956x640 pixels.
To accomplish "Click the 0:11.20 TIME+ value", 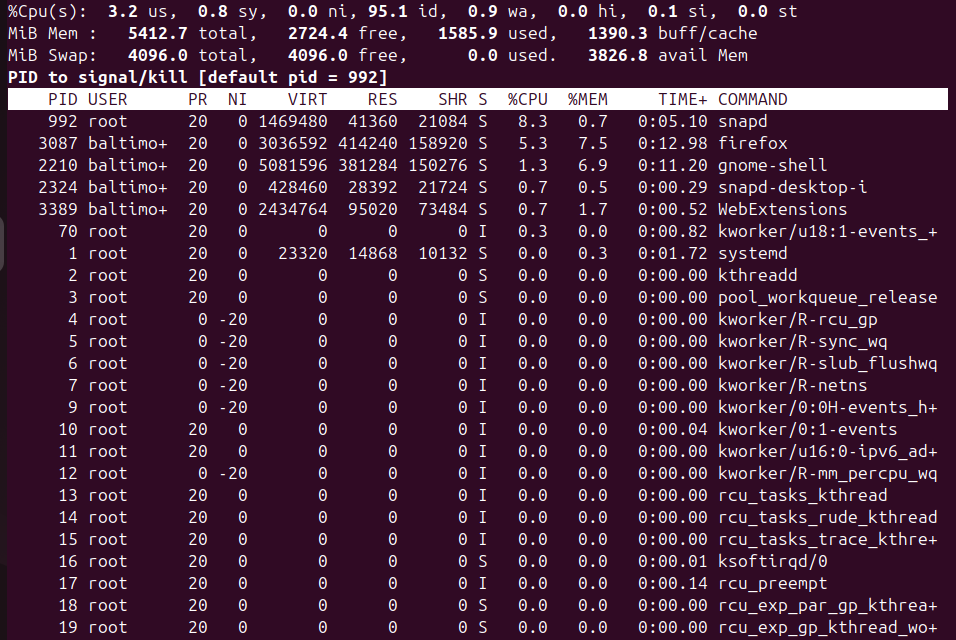I will point(672,165).
